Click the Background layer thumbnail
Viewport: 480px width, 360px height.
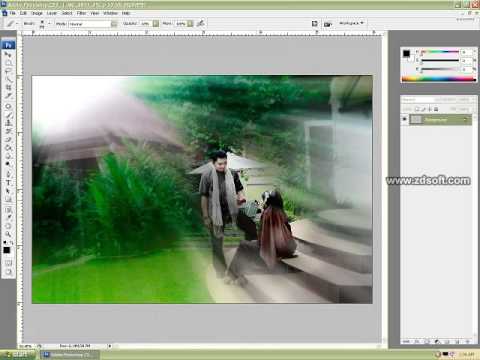[x=415, y=119]
